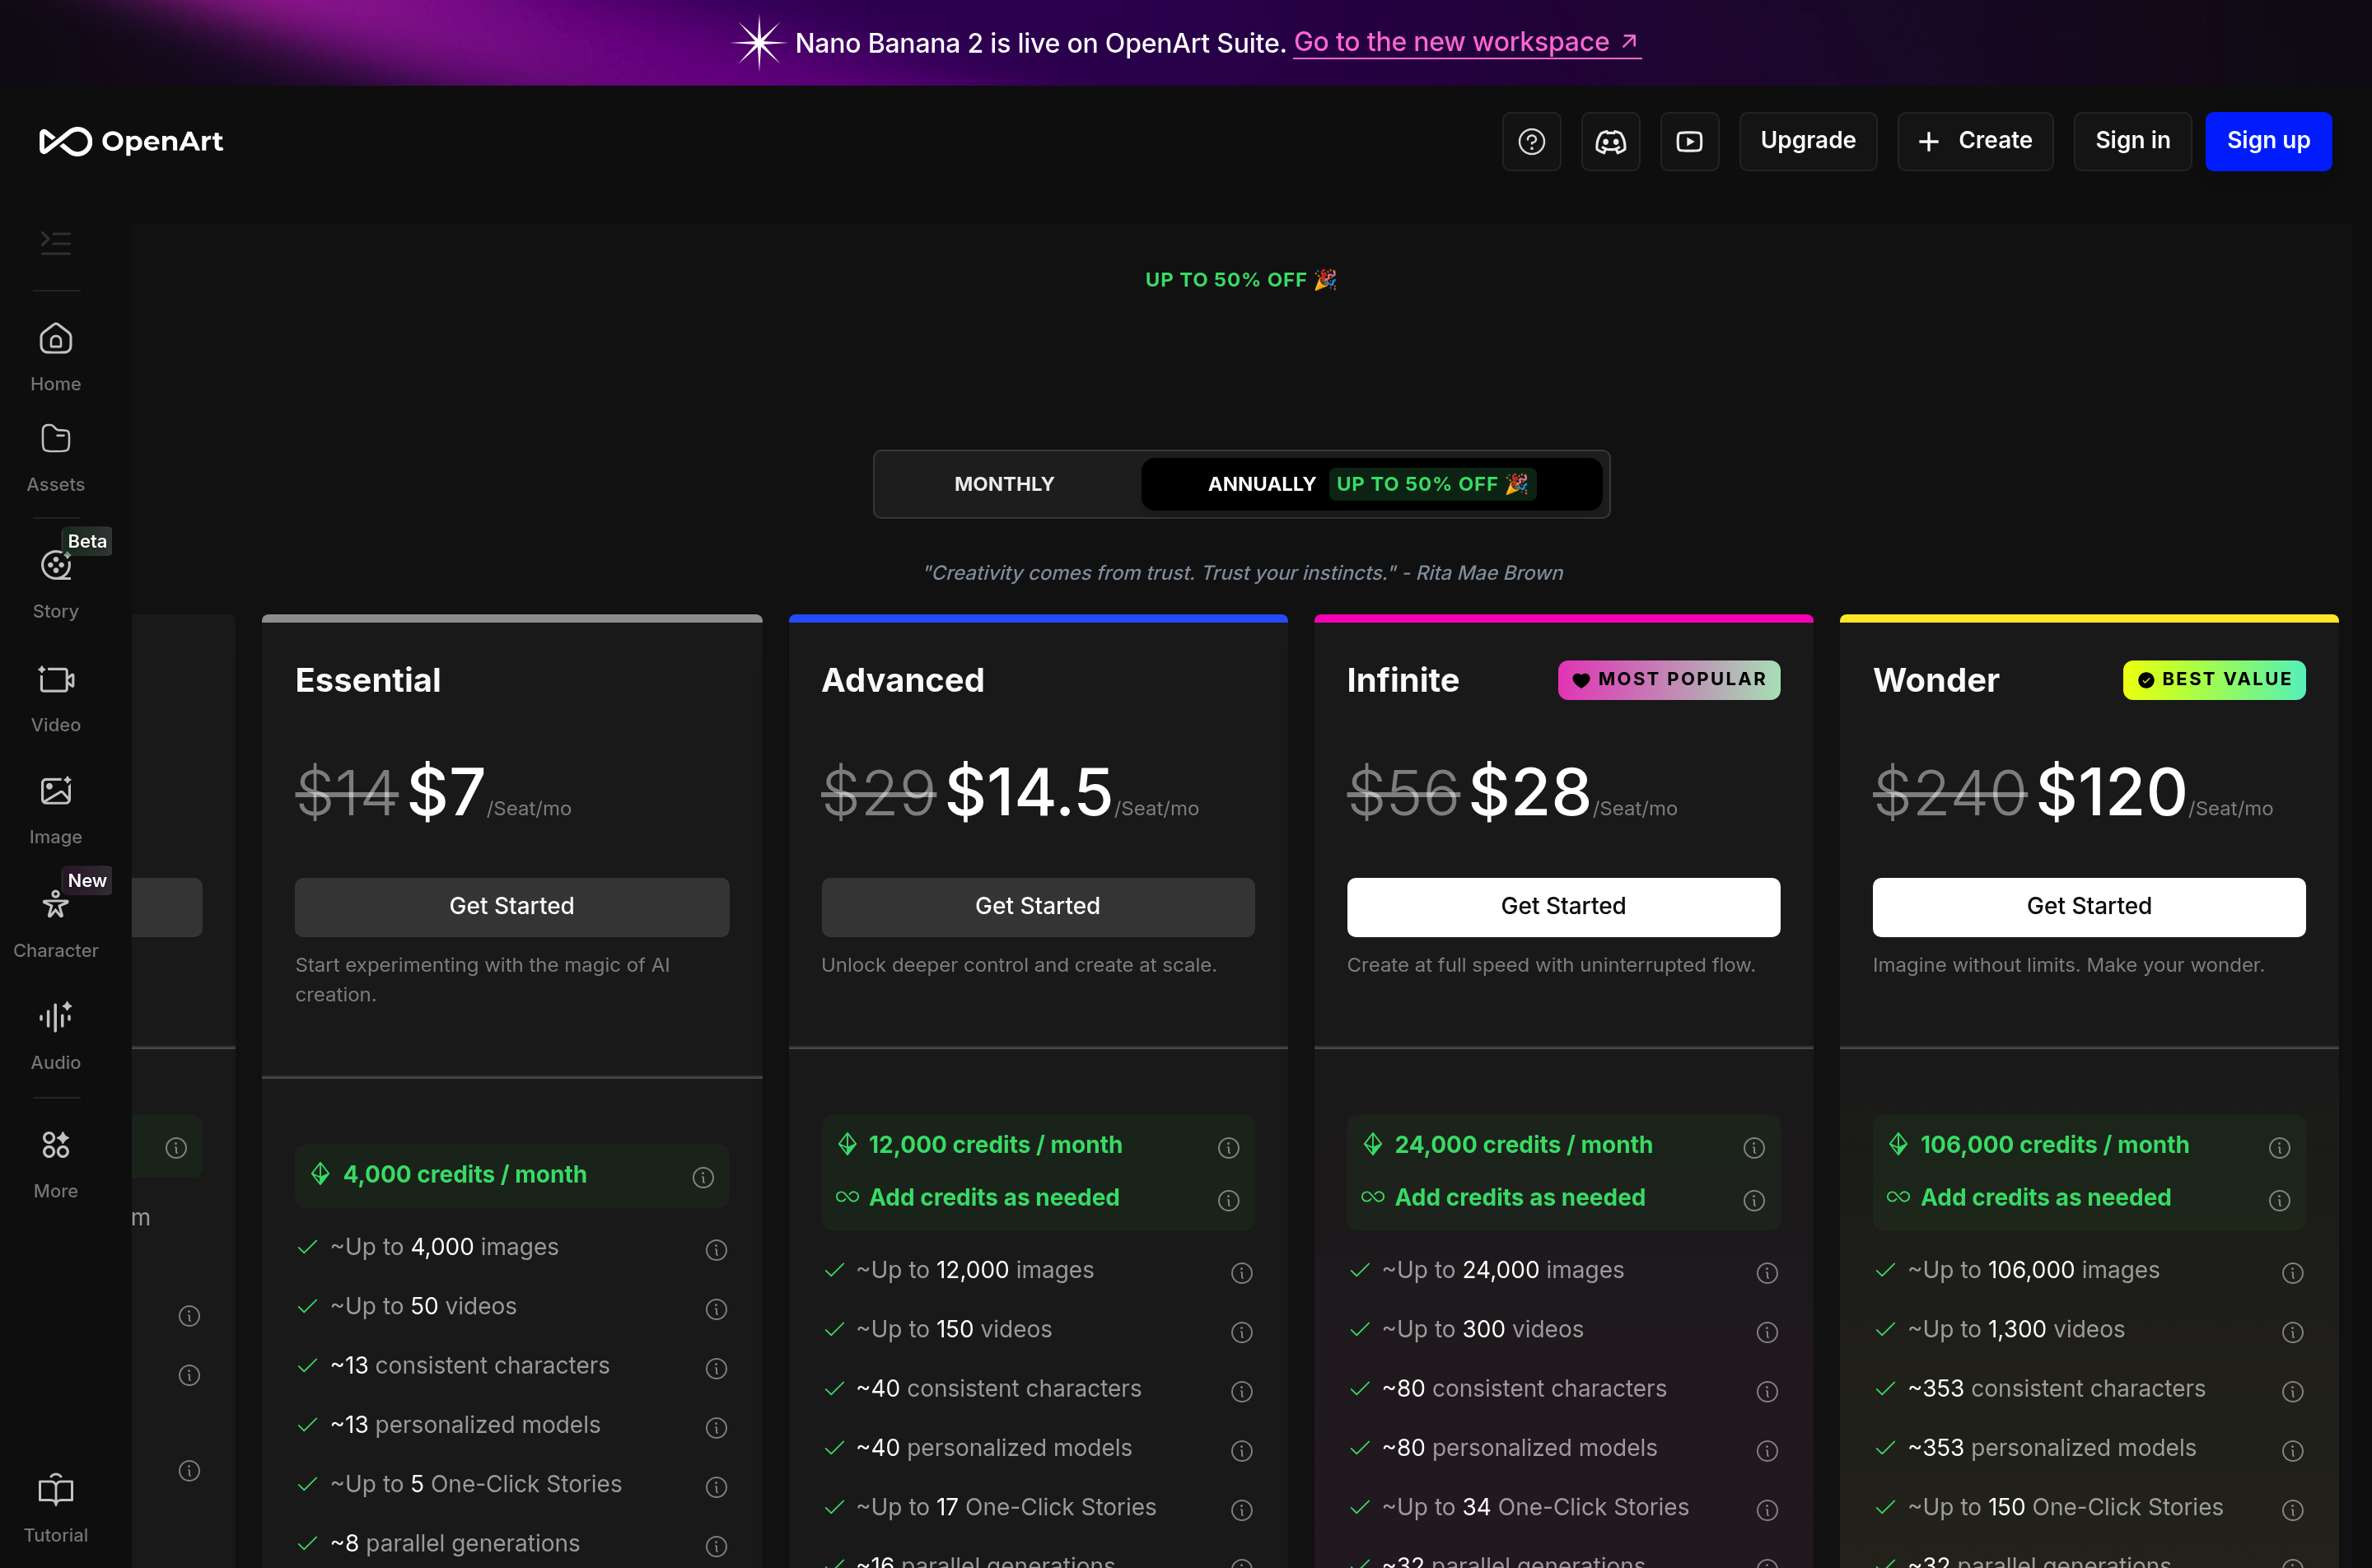The height and width of the screenshot is (1568, 2372).
Task: Click the Discord icon in header
Action: coord(1610,141)
